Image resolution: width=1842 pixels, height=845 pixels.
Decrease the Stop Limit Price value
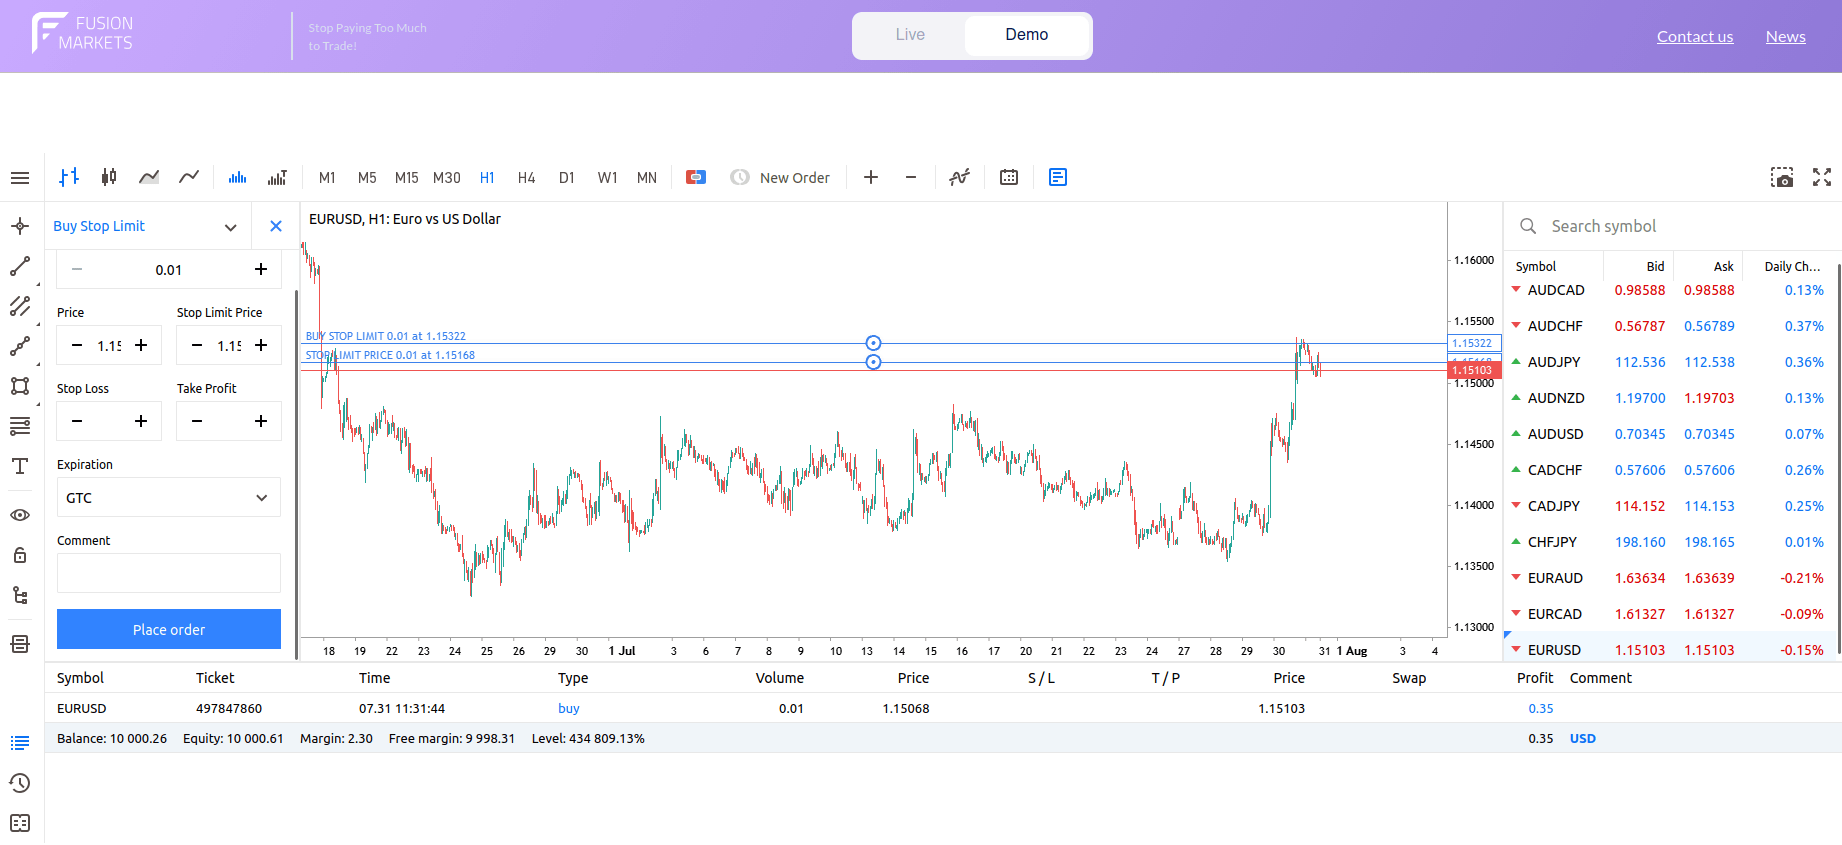[197, 345]
